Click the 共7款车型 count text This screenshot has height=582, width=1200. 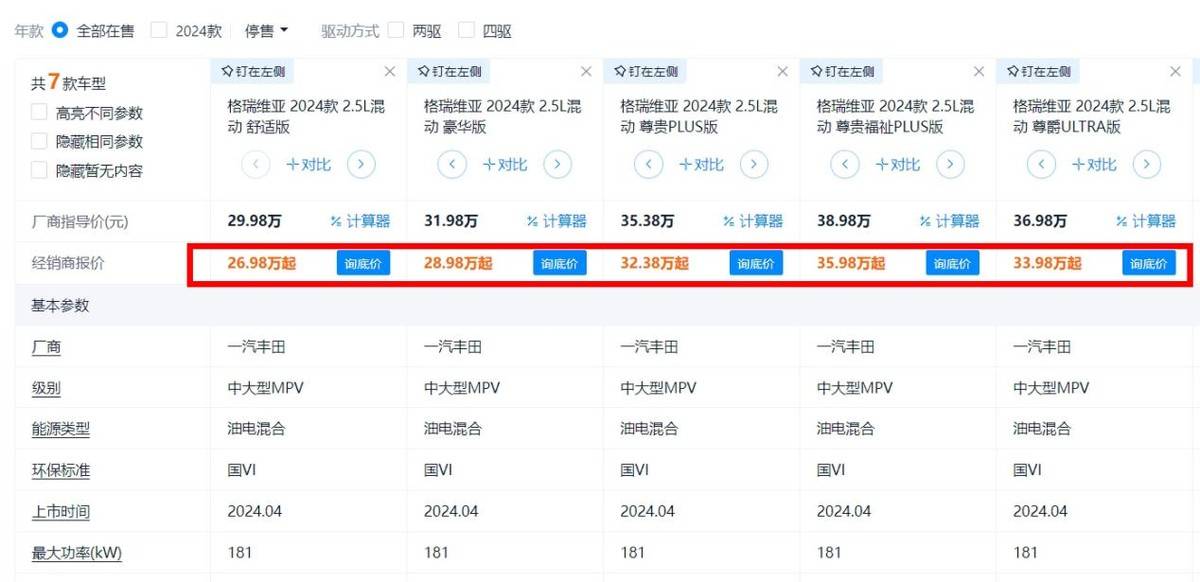click(68, 83)
